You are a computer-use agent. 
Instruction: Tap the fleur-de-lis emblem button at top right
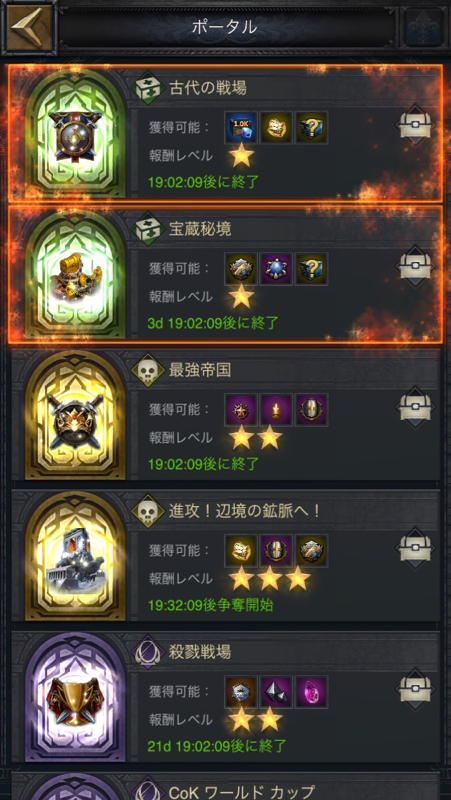click(x=424, y=28)
